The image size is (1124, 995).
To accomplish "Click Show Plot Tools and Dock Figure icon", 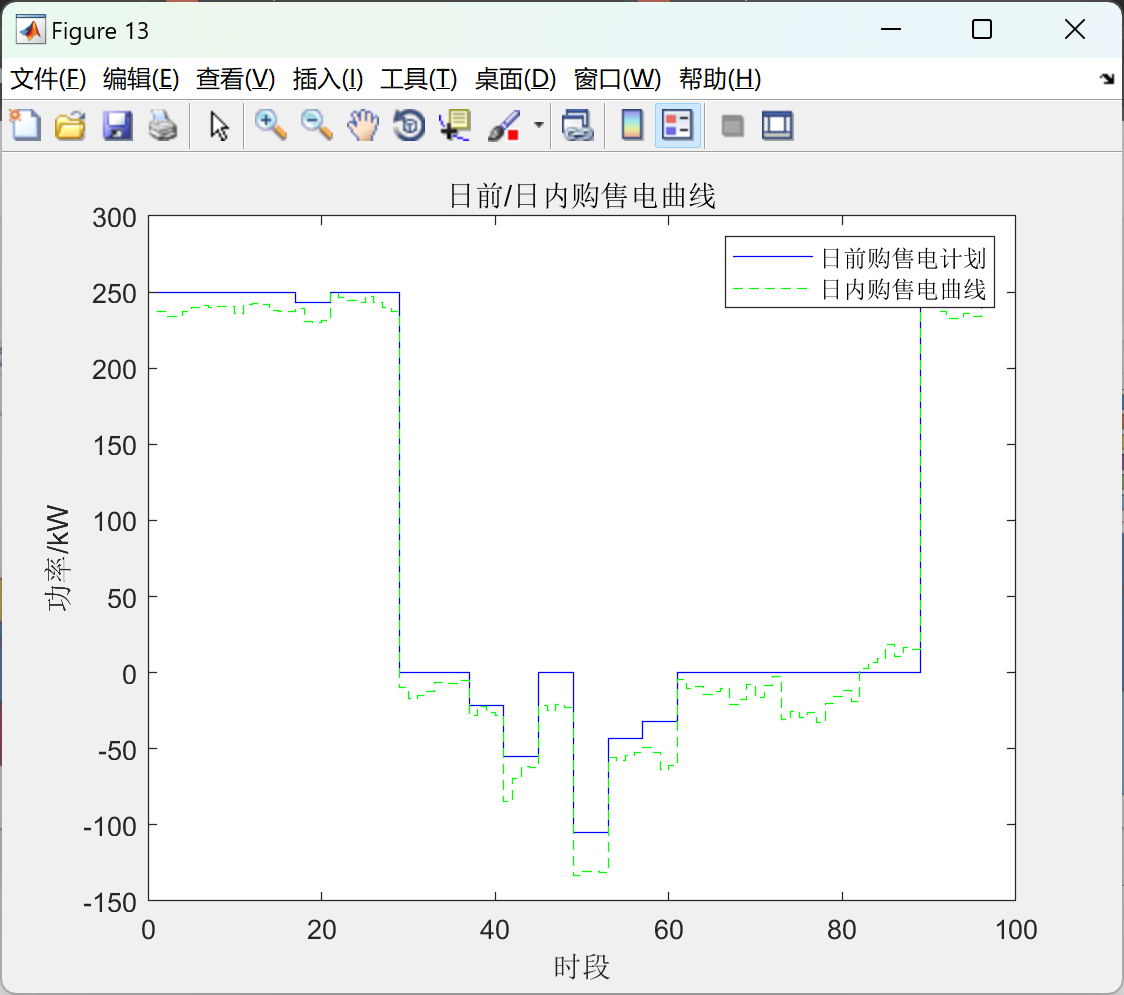I will (x=778, y=125).
